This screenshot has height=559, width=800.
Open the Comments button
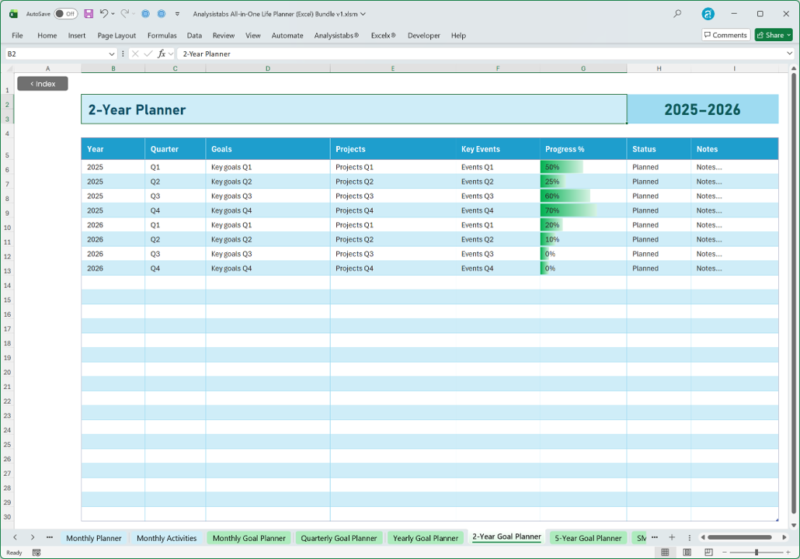725,35
